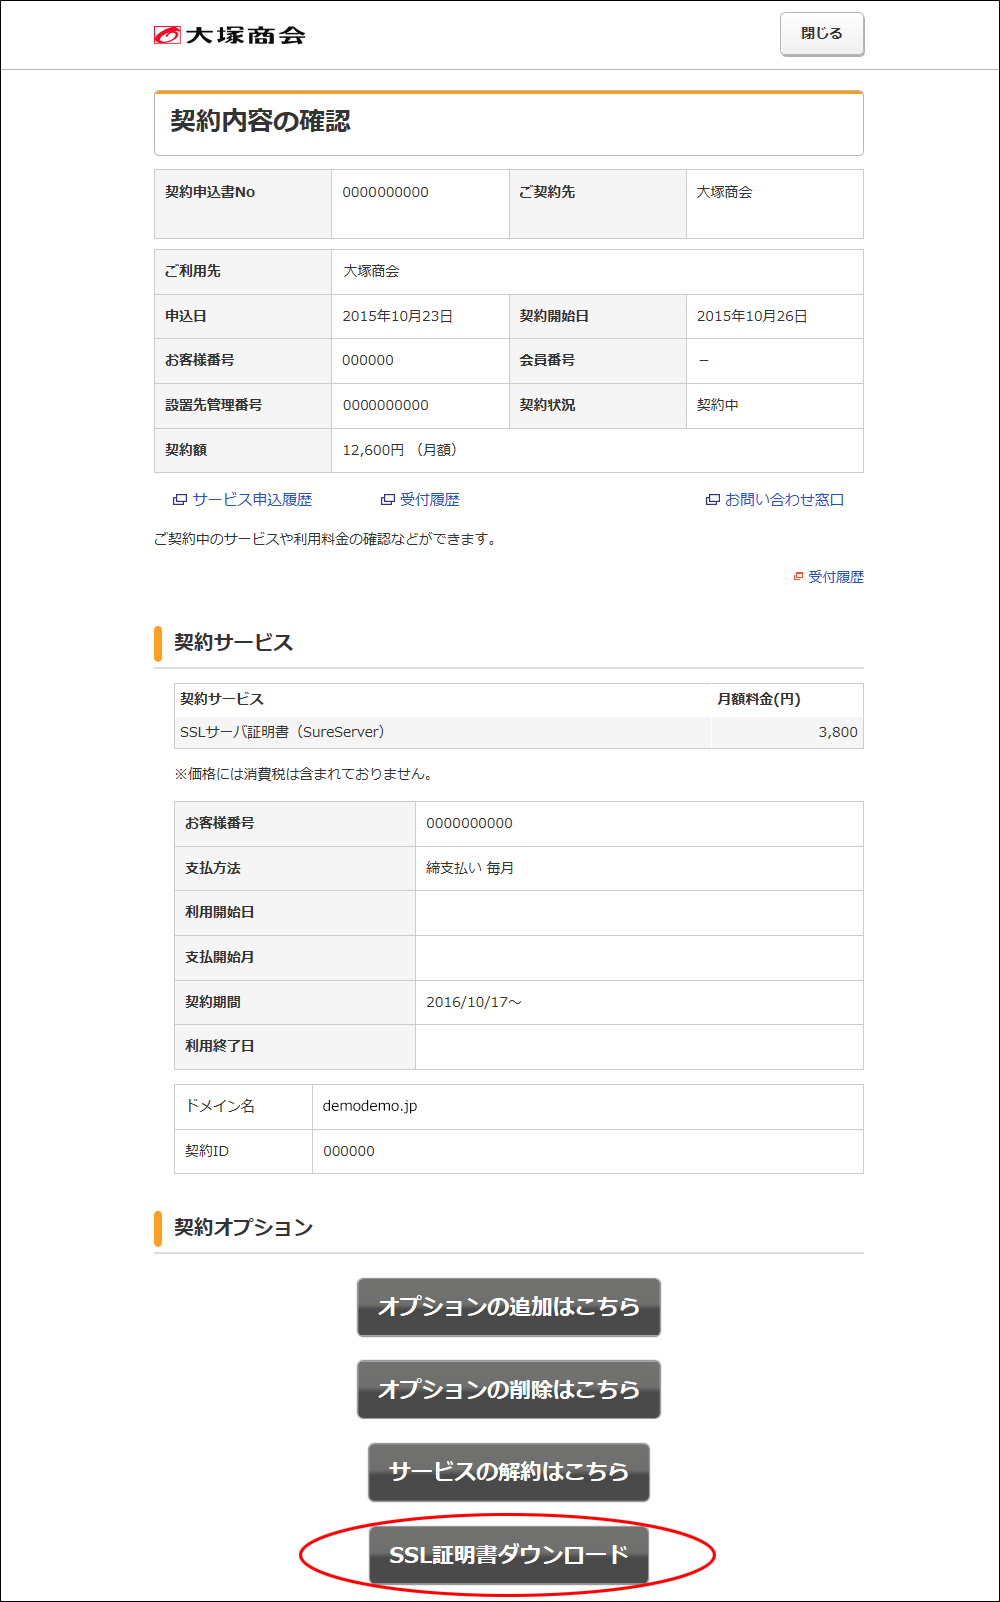Click the 利用開始日 label
Image resolution: width=1000 pixels, height=1602 pixels.
pyautogui.click(x=220, y=912)
